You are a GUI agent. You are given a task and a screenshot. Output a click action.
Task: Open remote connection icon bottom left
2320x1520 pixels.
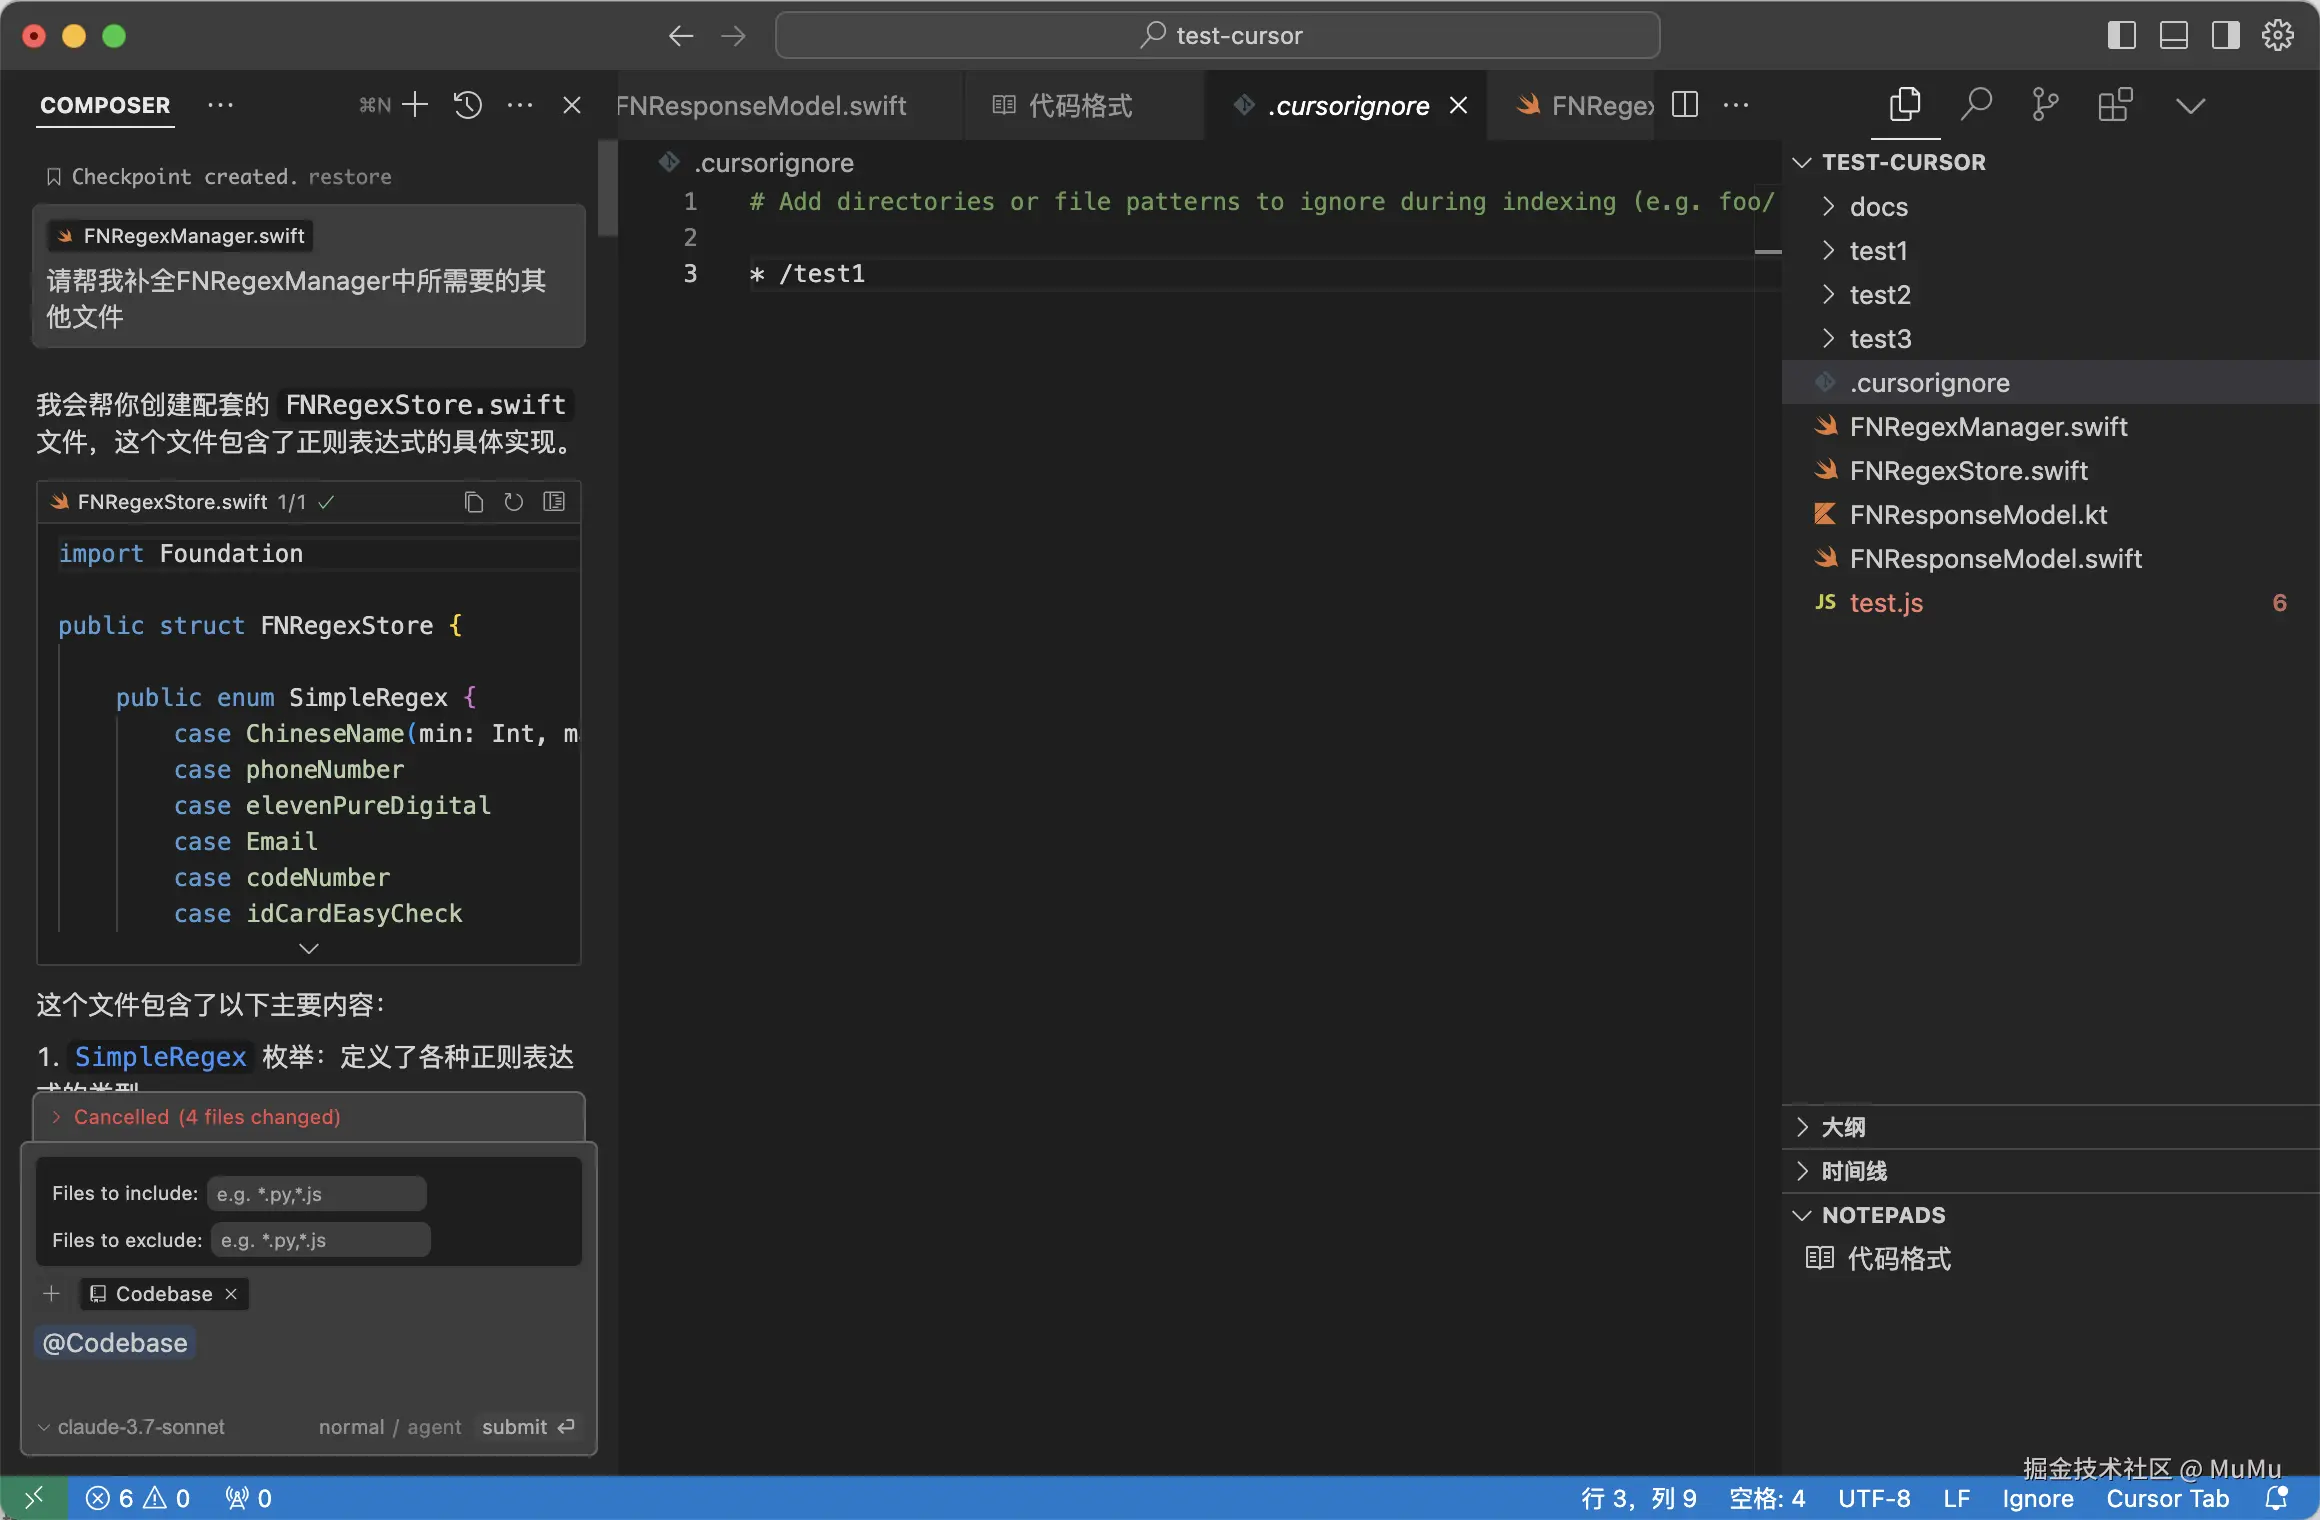tap(35, 1498)
